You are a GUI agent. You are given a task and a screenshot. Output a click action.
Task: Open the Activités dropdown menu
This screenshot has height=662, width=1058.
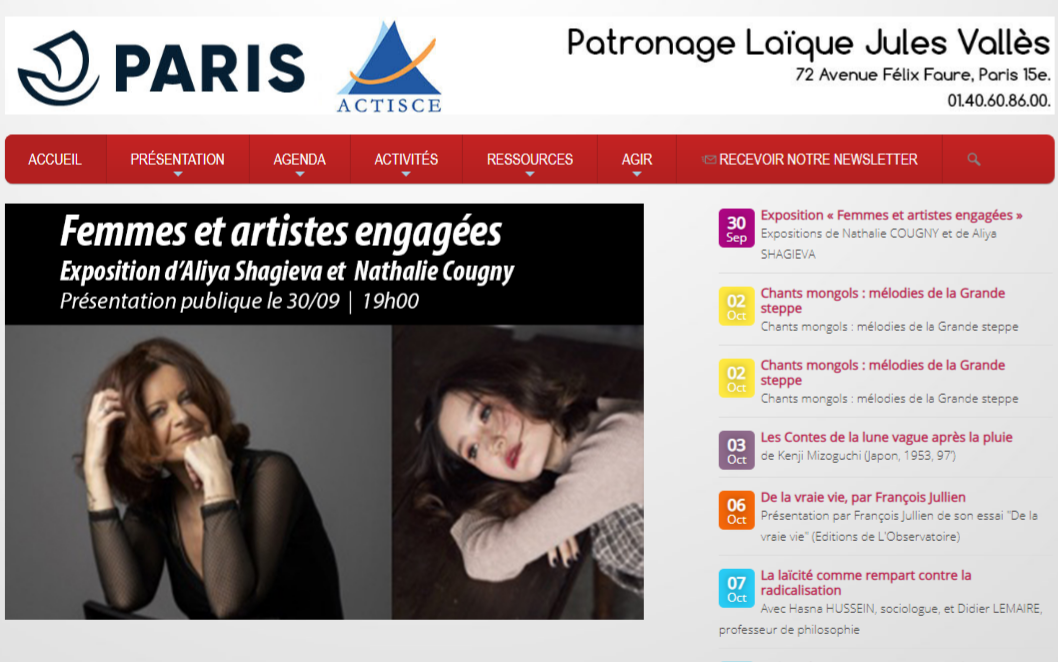coord(406,160)
